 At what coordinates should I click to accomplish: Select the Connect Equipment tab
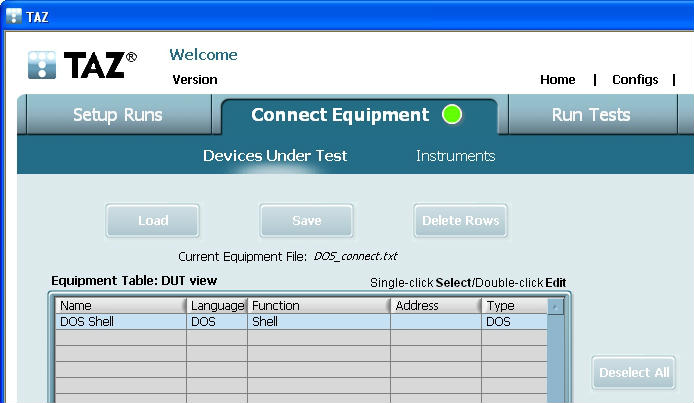[x=340, y=115]
